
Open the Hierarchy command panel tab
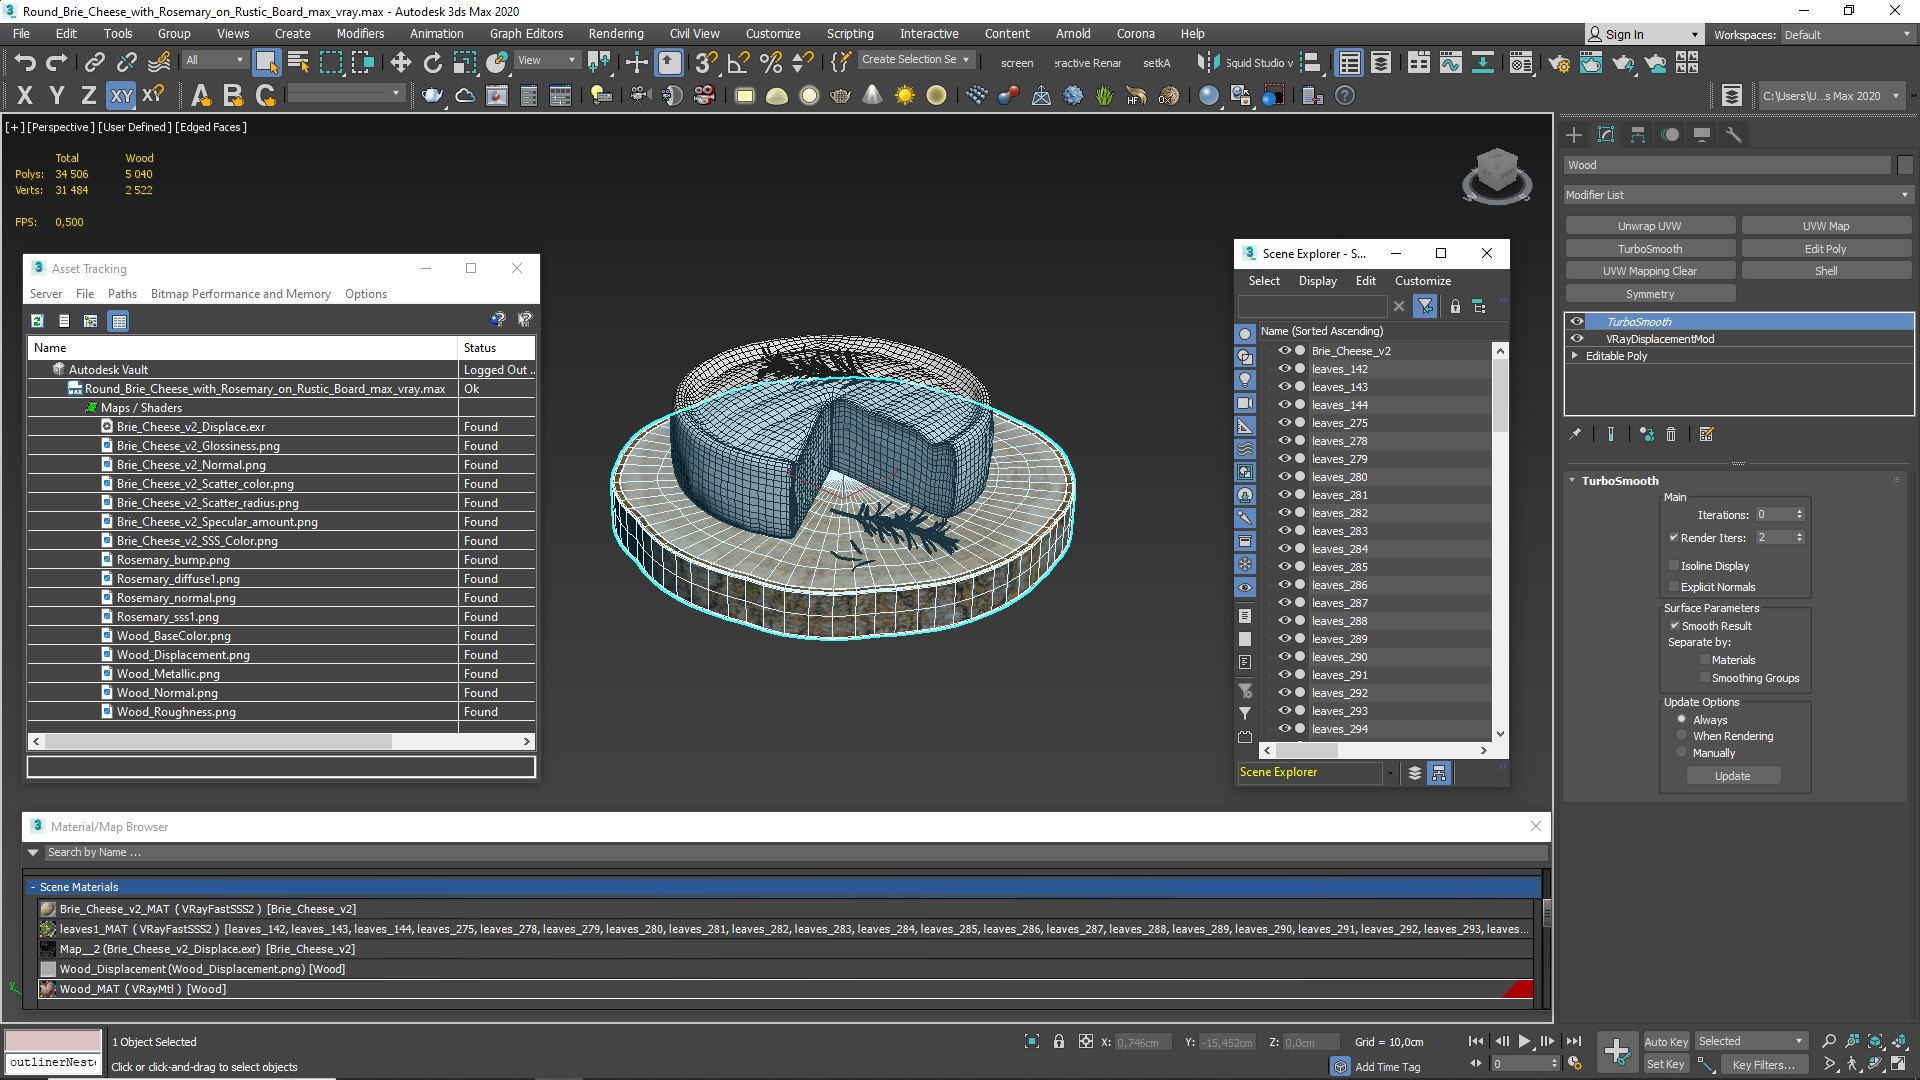1638,135
